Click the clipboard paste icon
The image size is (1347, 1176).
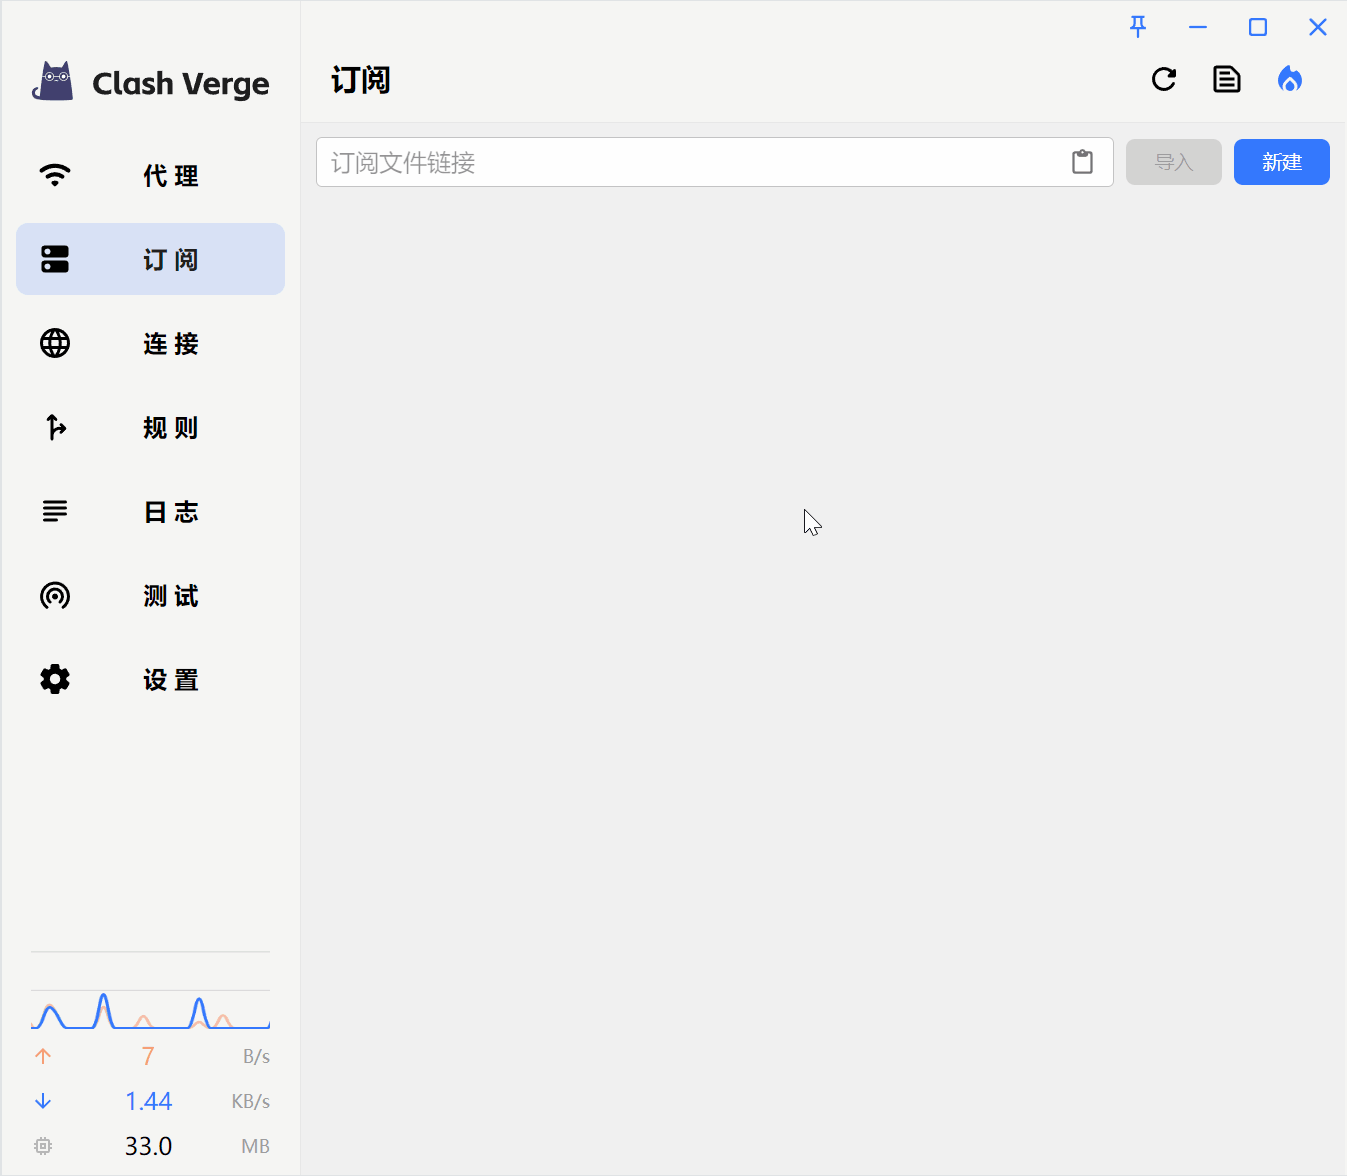[1082, 162]
